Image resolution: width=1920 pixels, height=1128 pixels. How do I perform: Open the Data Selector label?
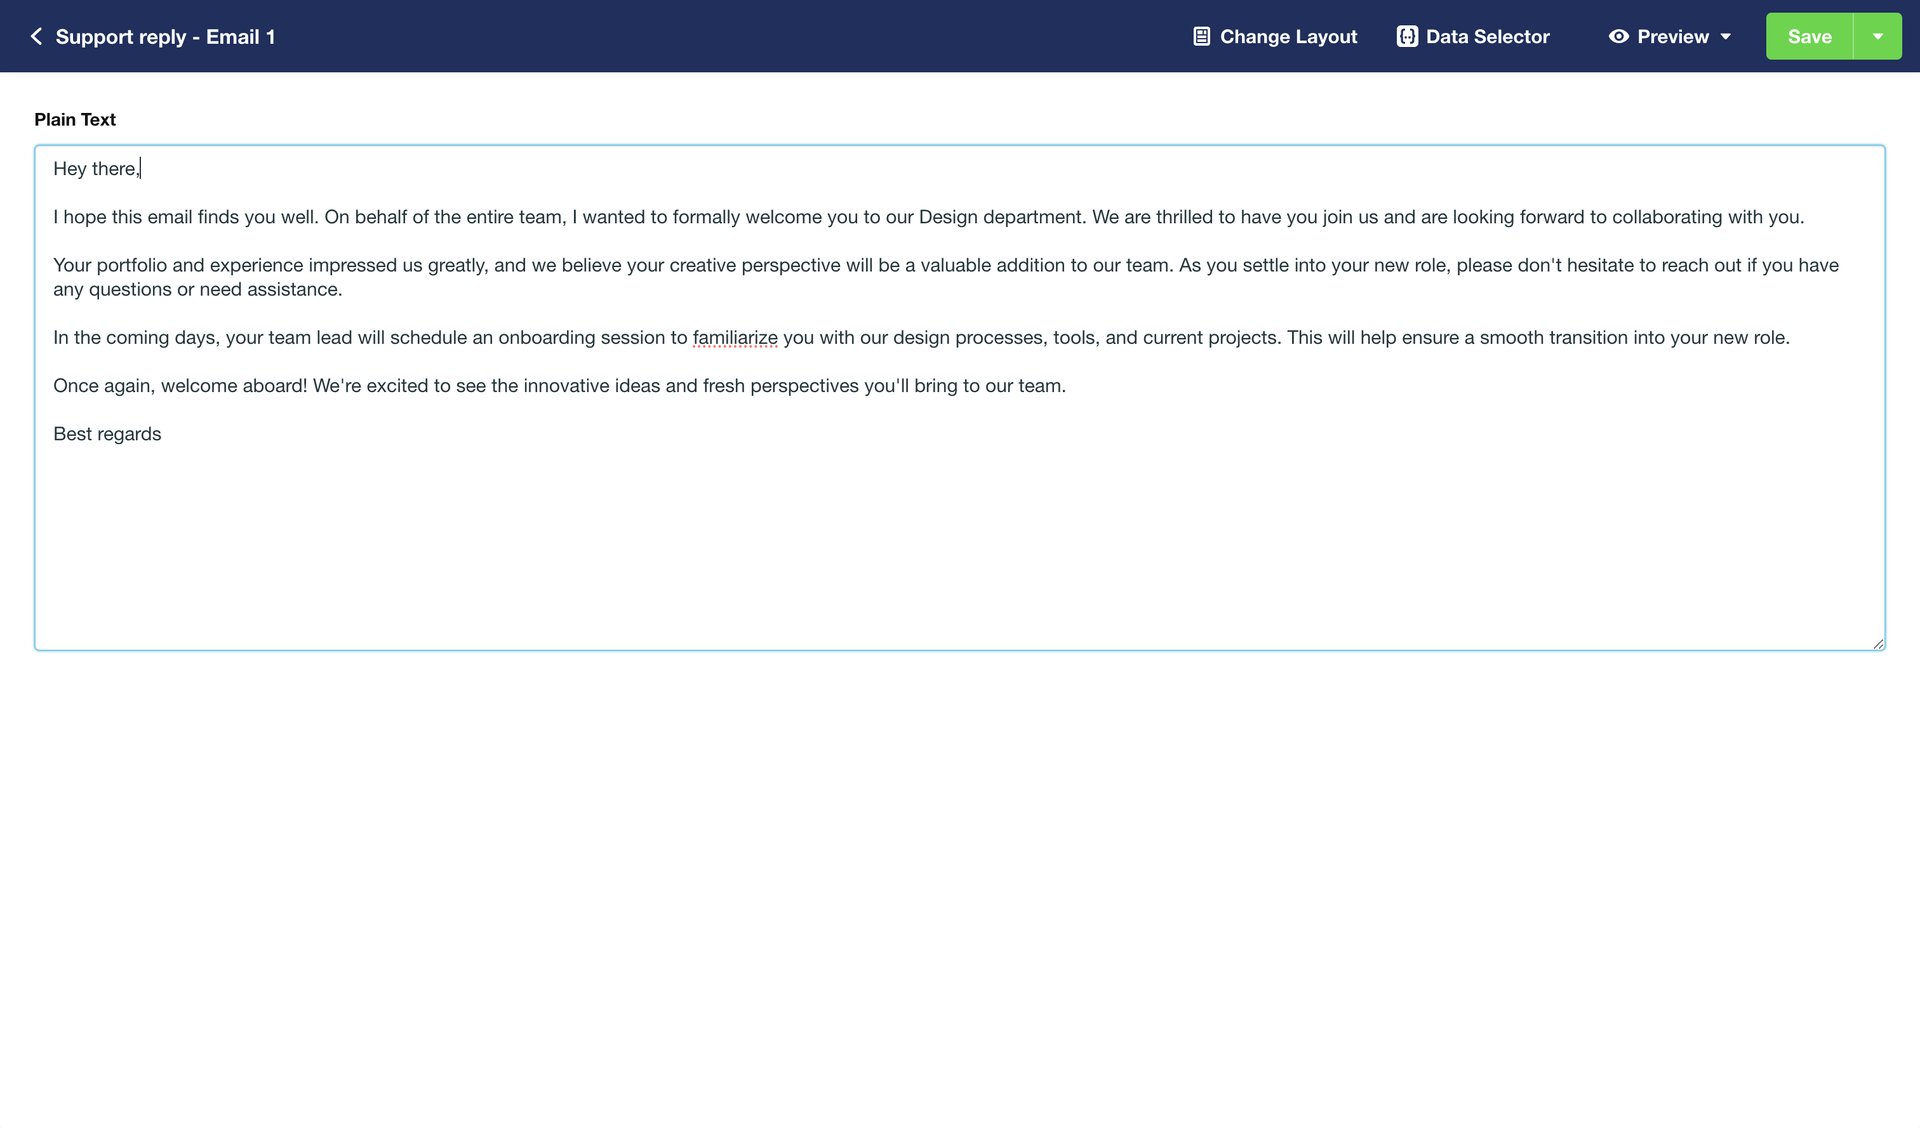pos(1487,37)
